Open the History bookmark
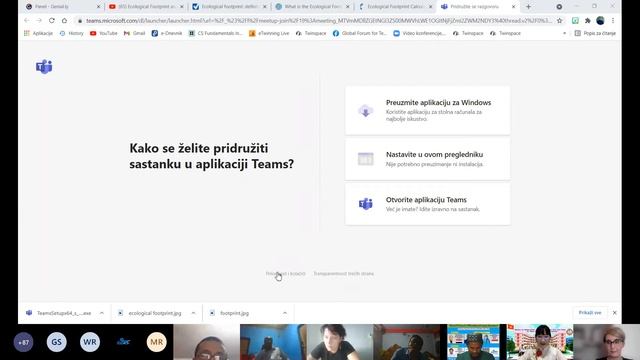Screen dimensions: 640x360 pyautogui.click(x=71, y=33)
